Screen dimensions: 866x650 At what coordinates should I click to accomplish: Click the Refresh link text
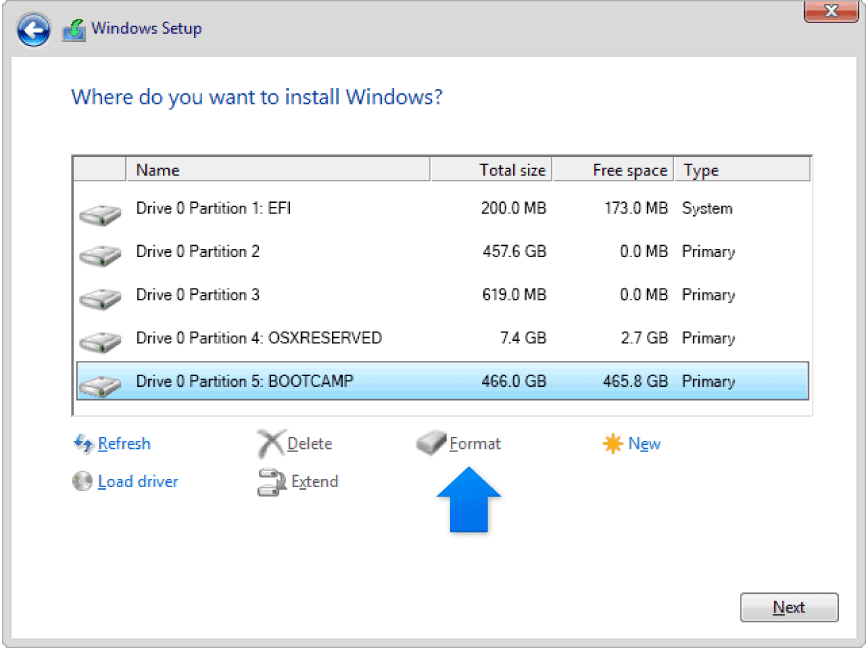pos(124,444)
